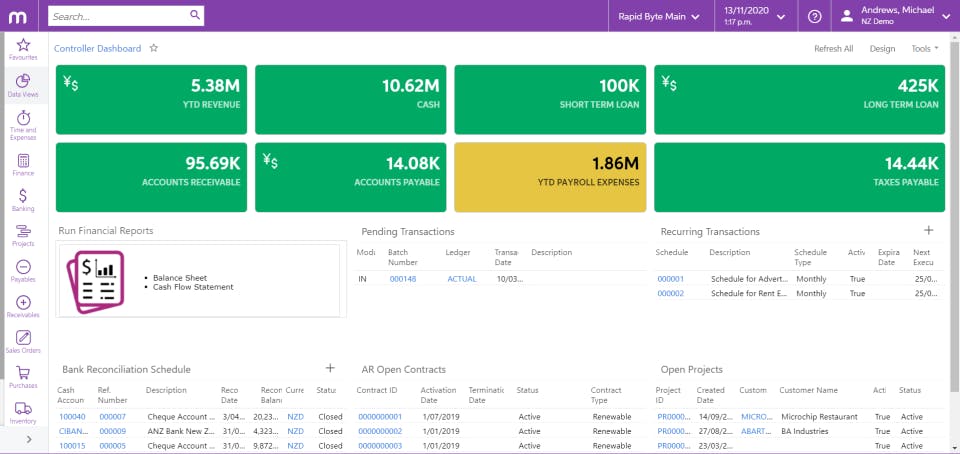Click the Design menu item
The height and width of the screenshot is (454, 960).
click(x=882, y=48)
